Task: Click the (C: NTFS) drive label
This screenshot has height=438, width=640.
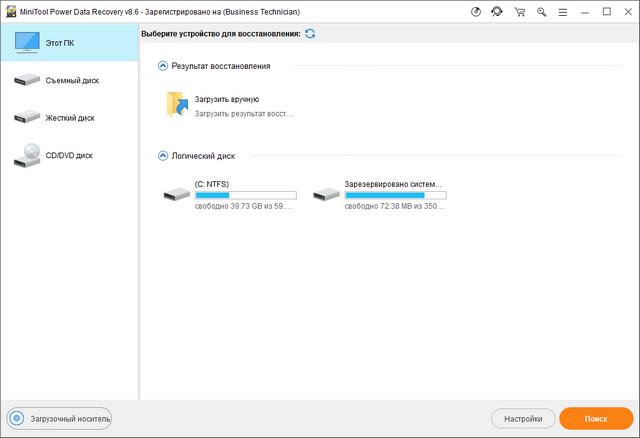Action: tap(211, 184)
